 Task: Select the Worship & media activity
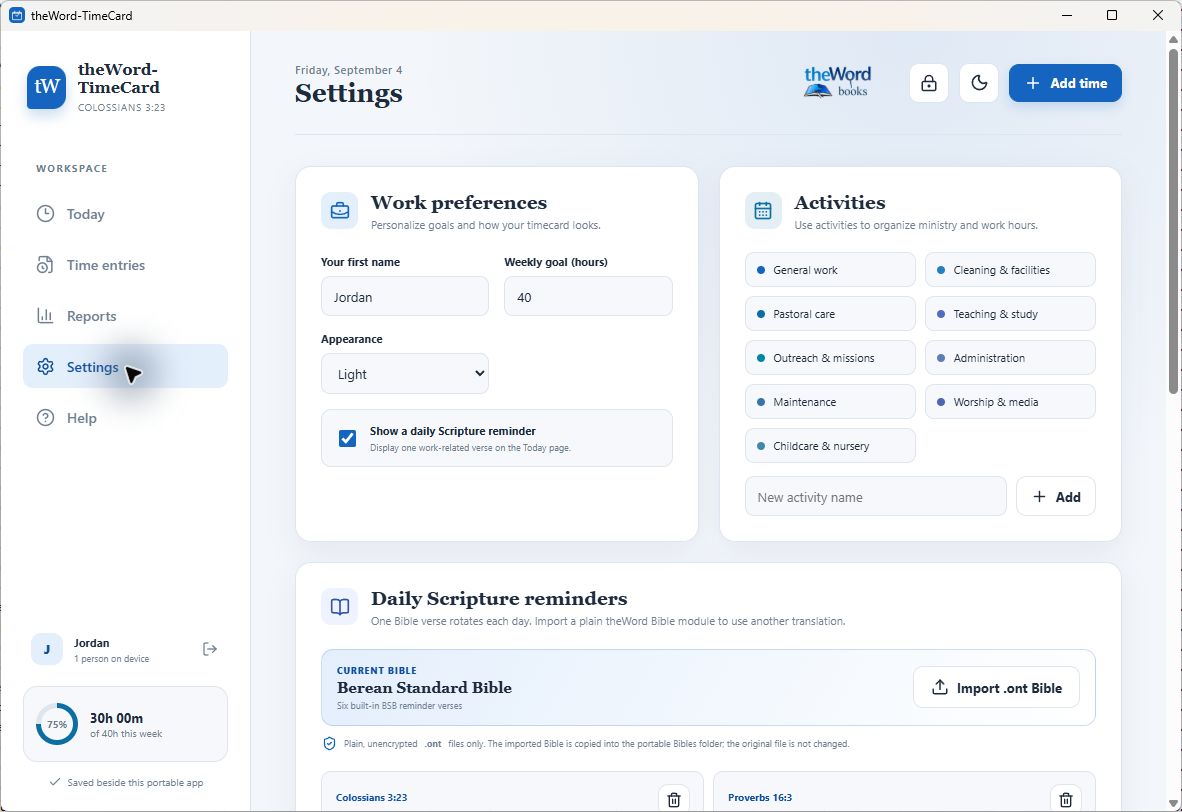(x=1010, y=402)
